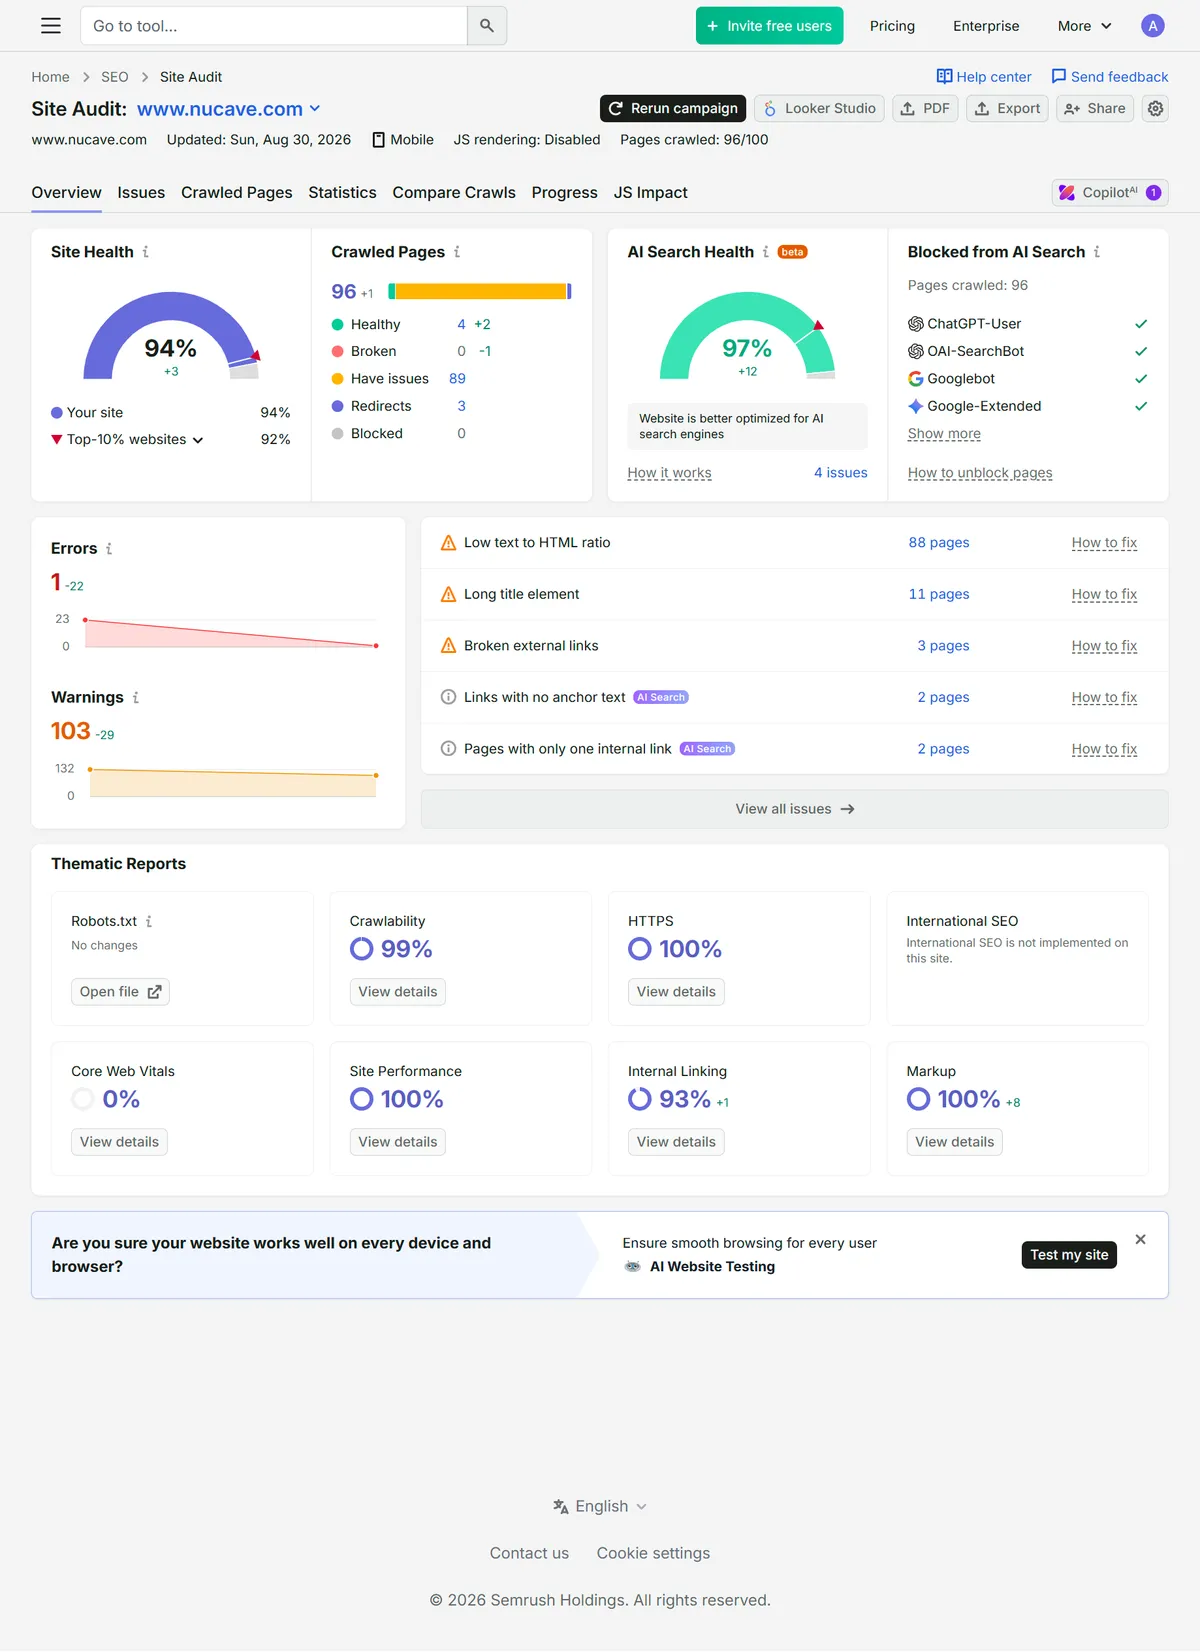Screen dimensions: 1200x1652
Task: Click the Crawled Pages info icon
Action: [x=457, y=252]
